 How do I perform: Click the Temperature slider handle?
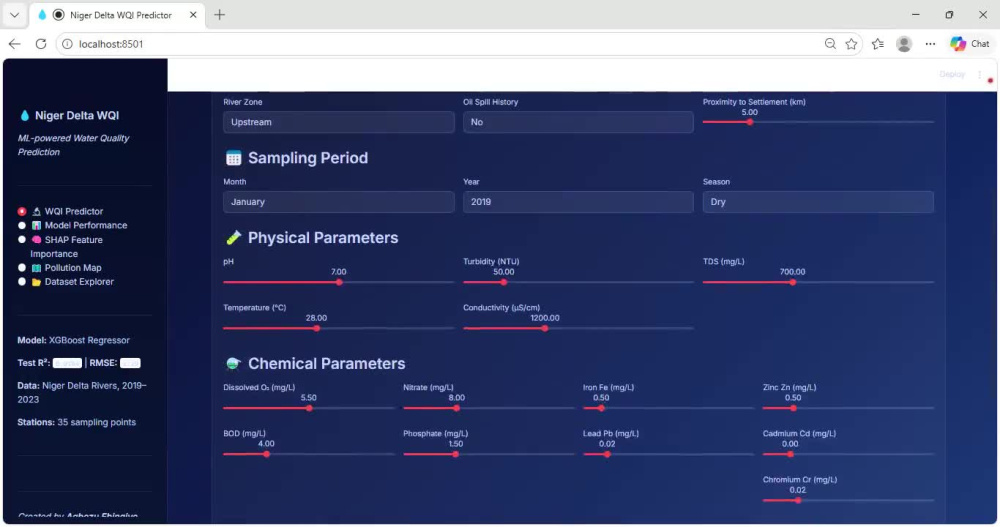click(317, 329)
